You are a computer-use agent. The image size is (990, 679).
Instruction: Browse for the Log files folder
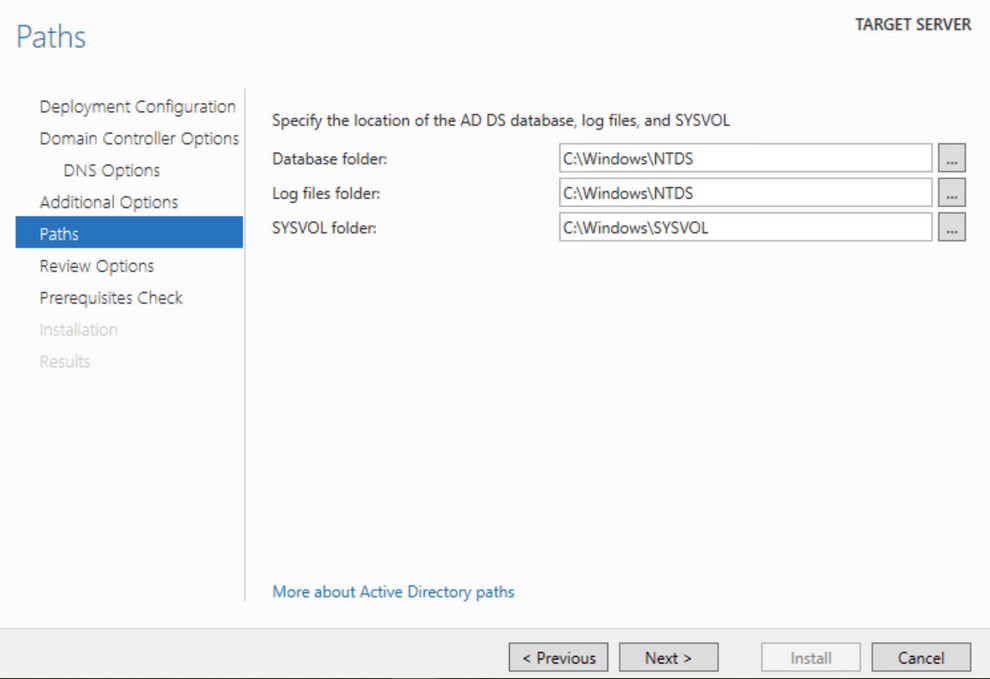click(951, 193)
